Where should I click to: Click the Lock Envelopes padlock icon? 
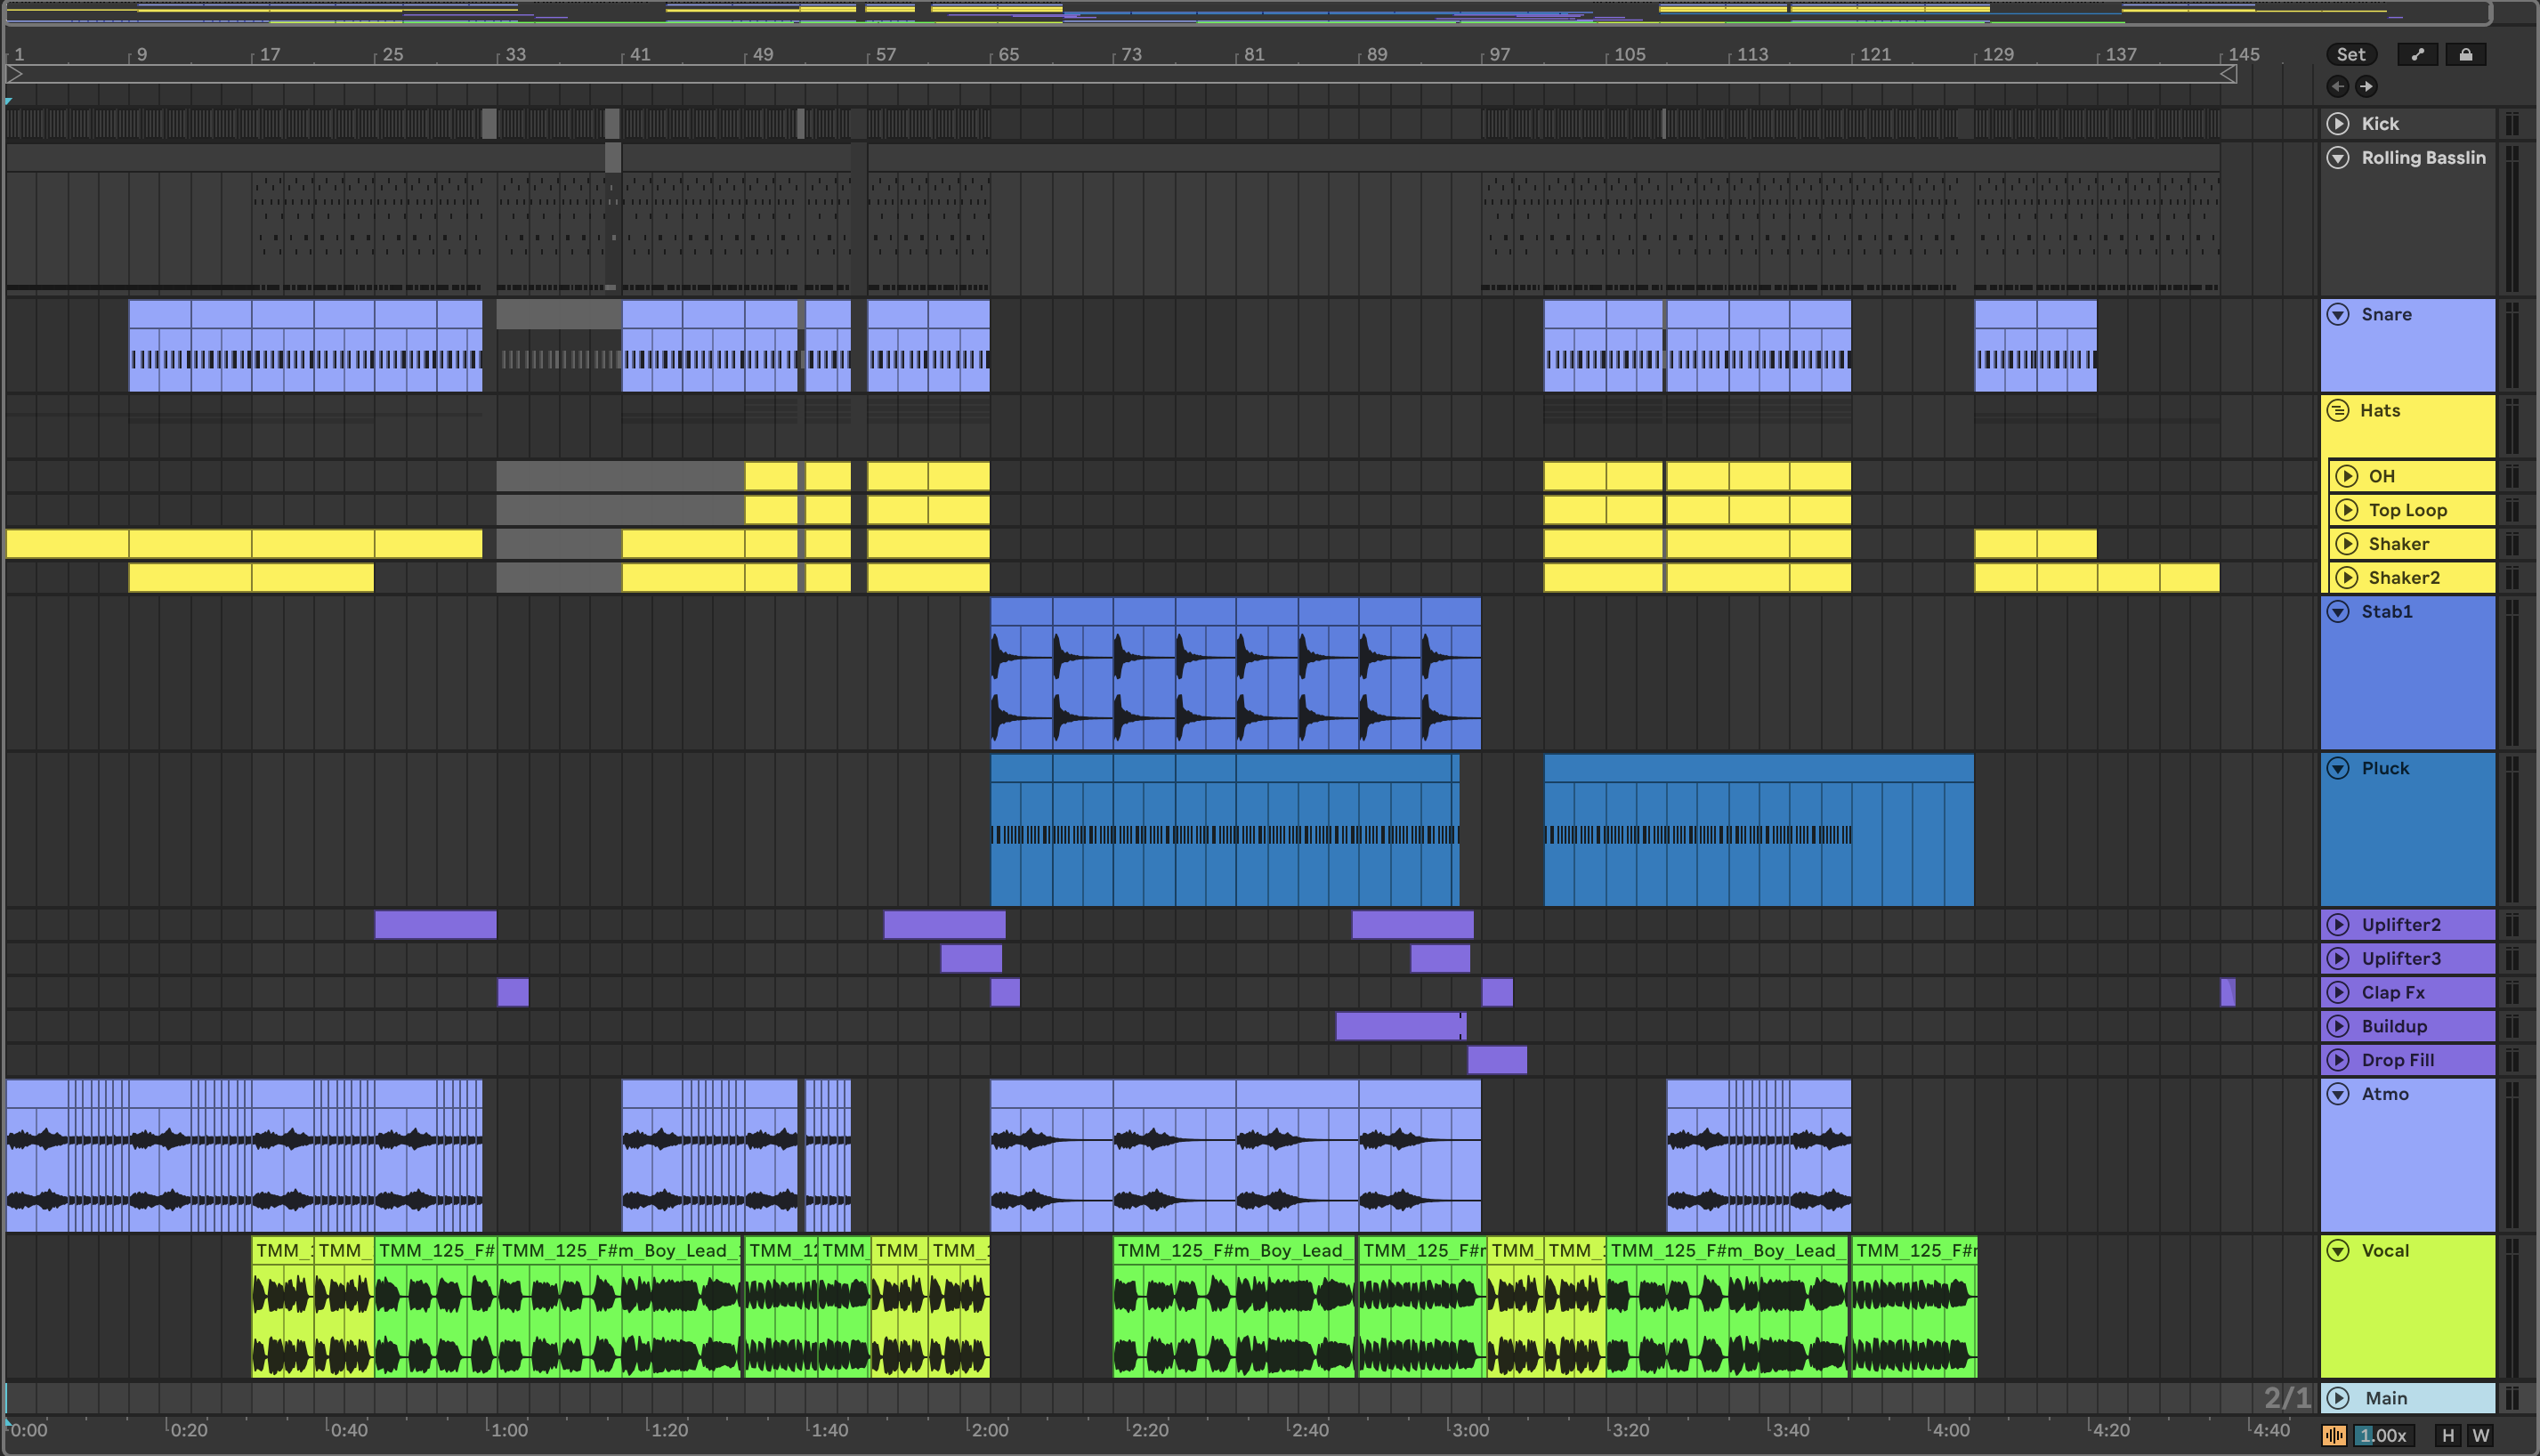pos(2465,55)
